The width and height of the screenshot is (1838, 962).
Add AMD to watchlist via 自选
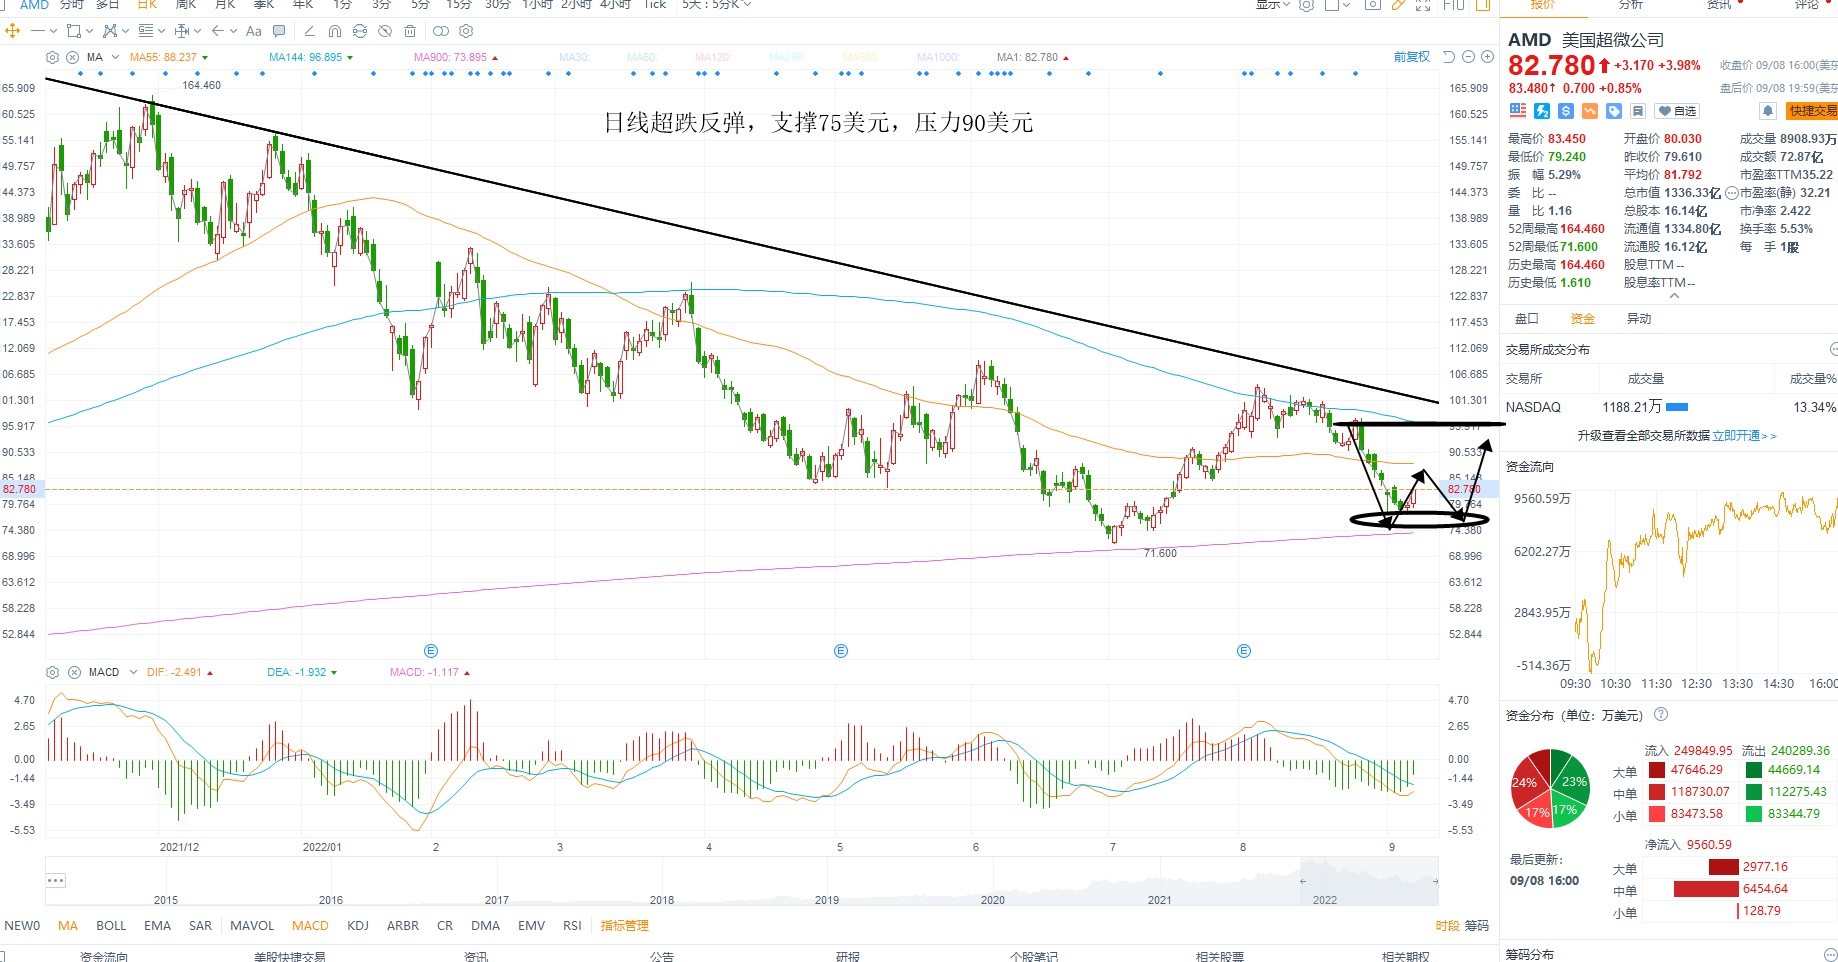pos(1677,111)
